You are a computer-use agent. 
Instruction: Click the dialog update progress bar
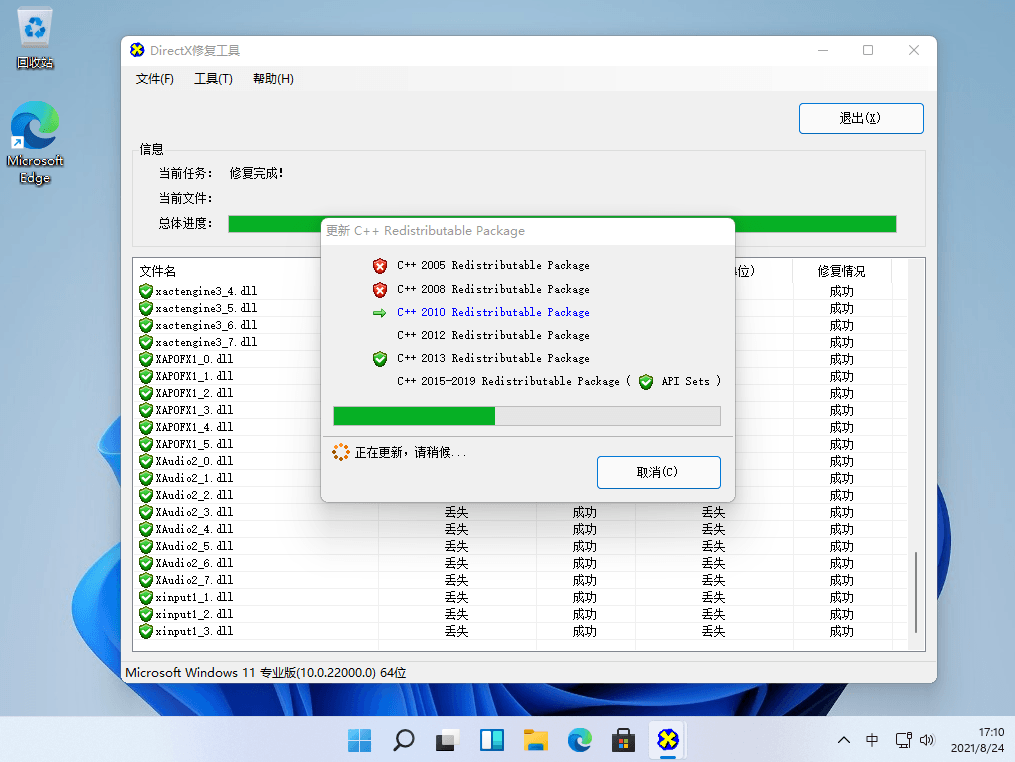526,416
